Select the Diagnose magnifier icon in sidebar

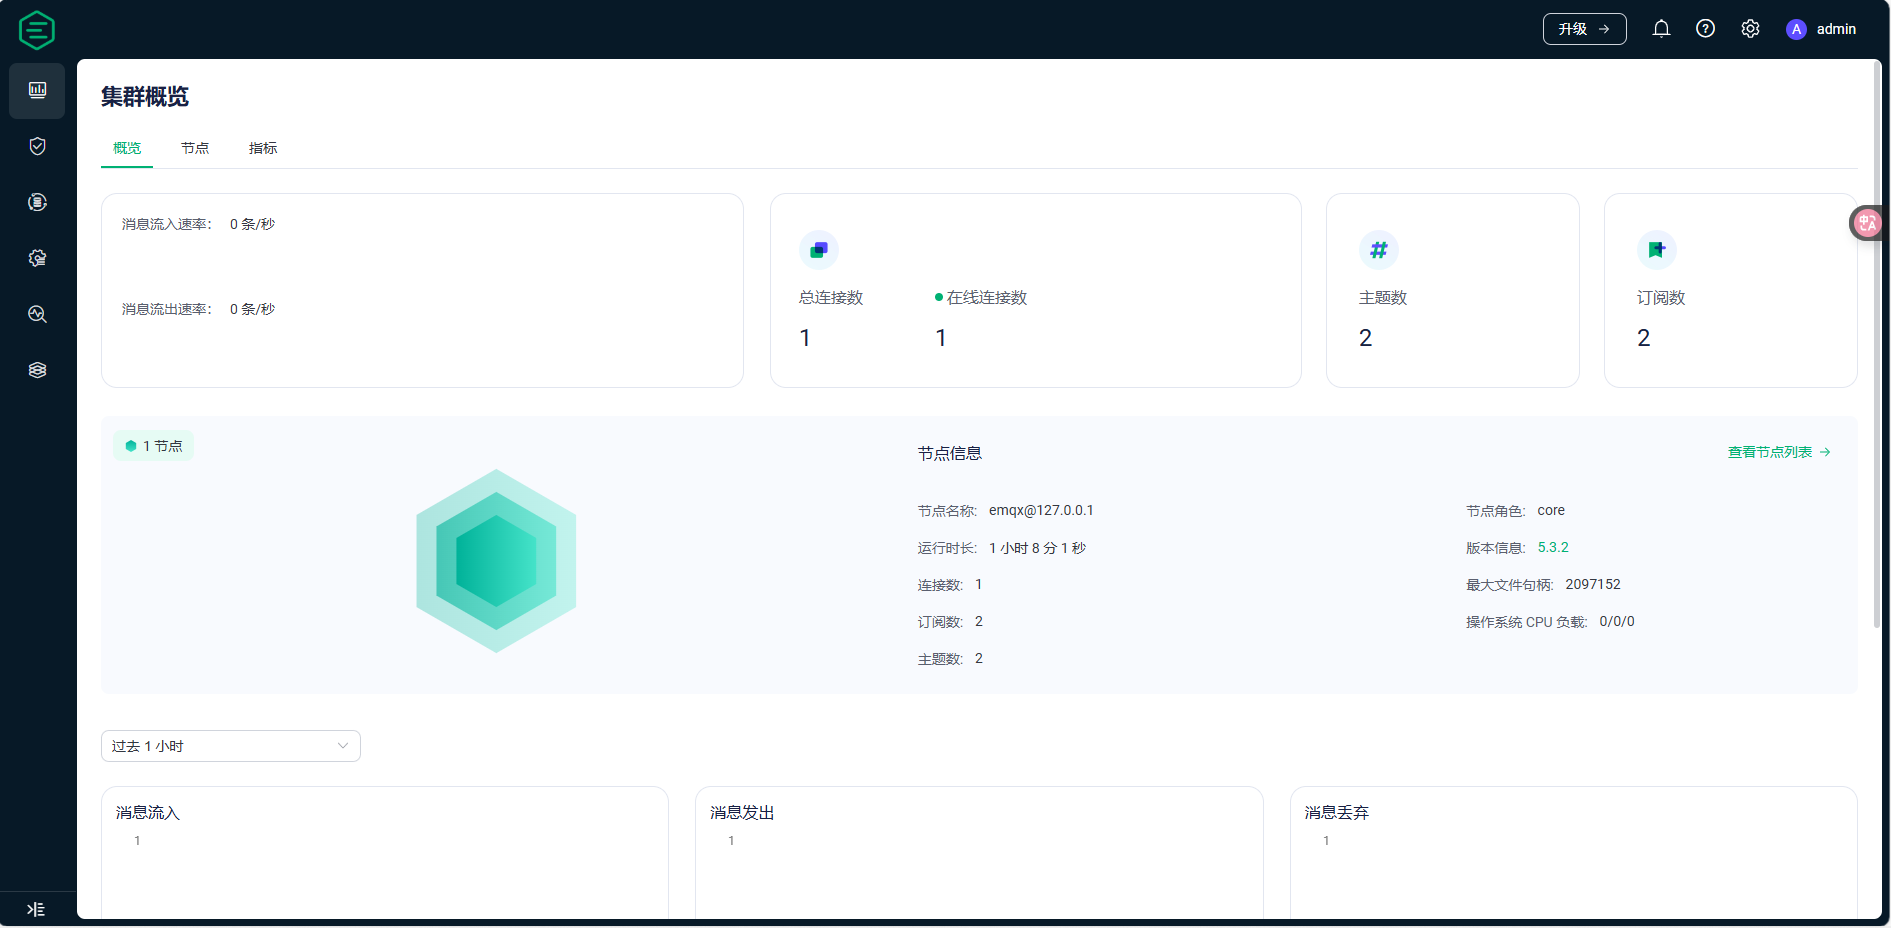(x=37, y=314)
